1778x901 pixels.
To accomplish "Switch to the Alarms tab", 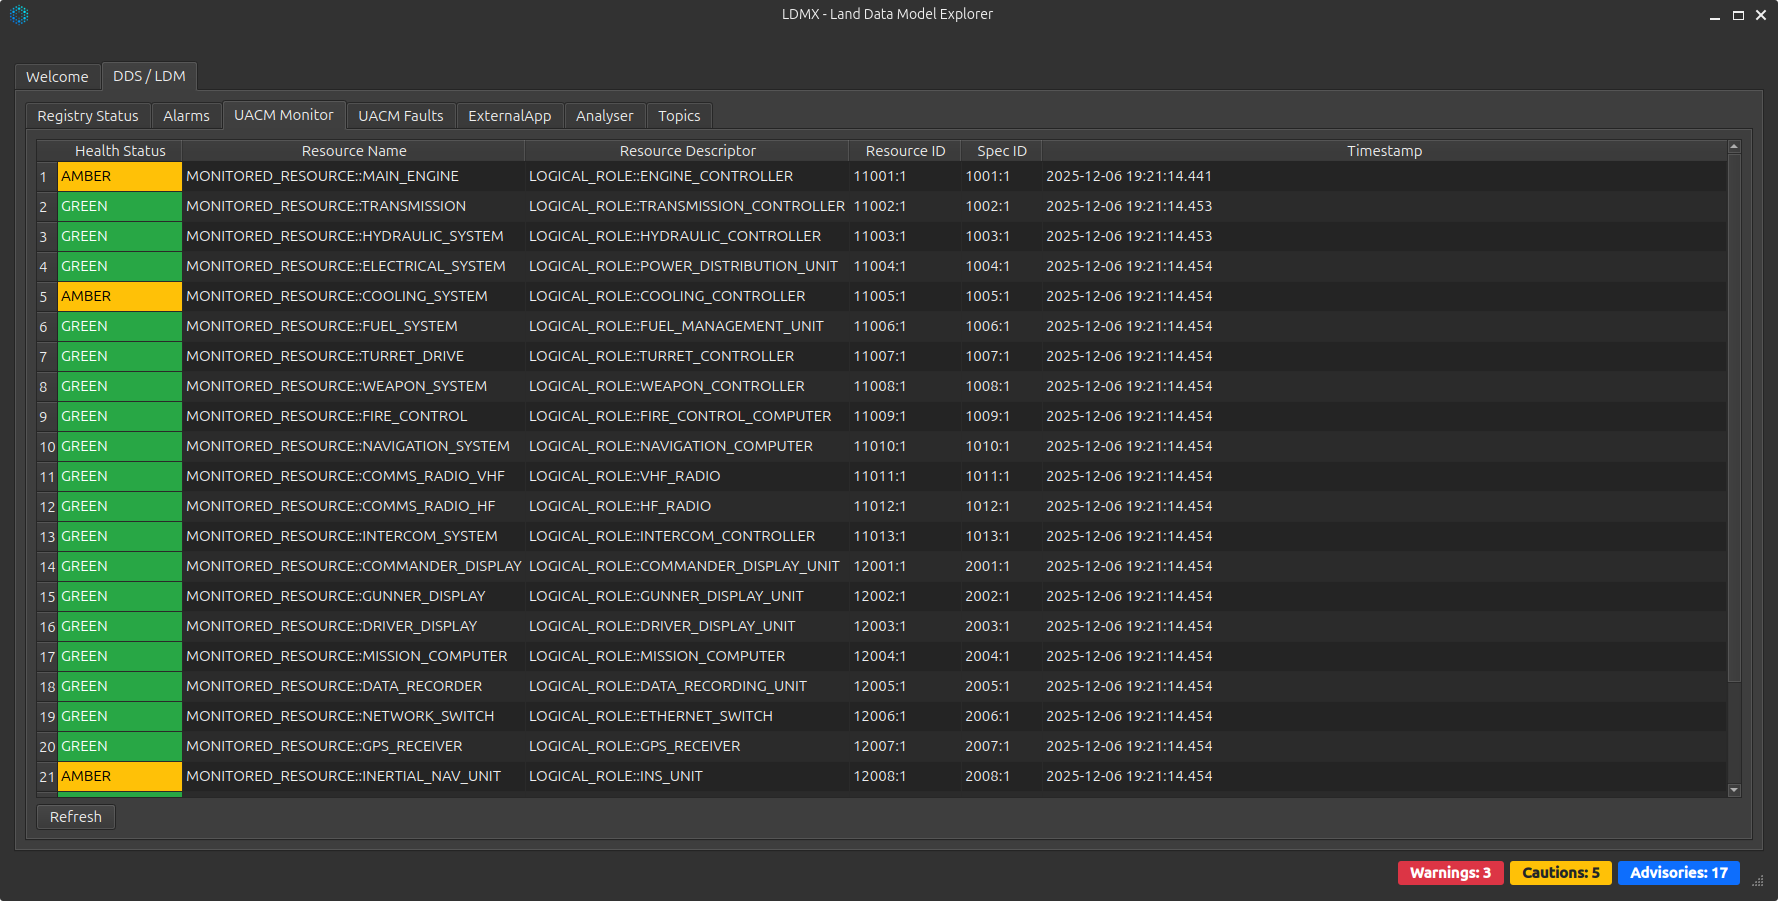I will [186, 115].
